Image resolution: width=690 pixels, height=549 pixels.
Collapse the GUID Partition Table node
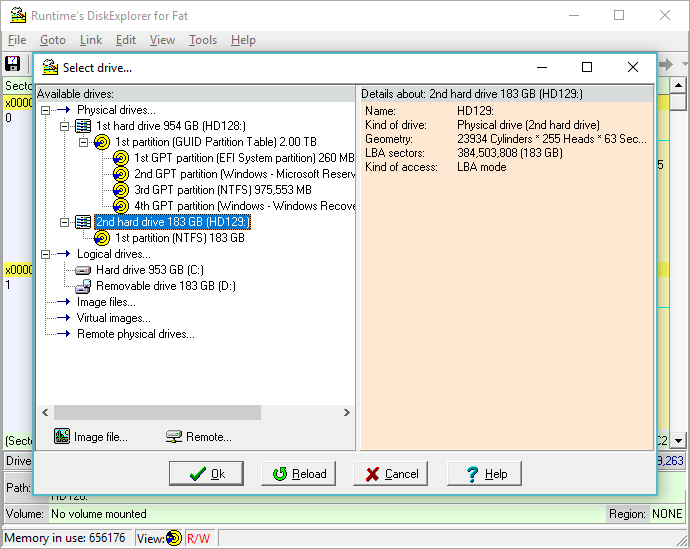pyautogui.click(x=84, y=142)
